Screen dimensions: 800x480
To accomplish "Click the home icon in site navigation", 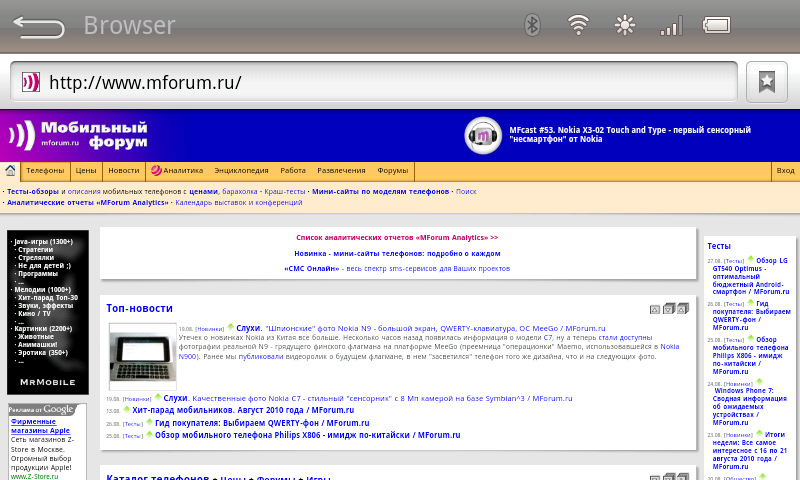I will 10,171.
